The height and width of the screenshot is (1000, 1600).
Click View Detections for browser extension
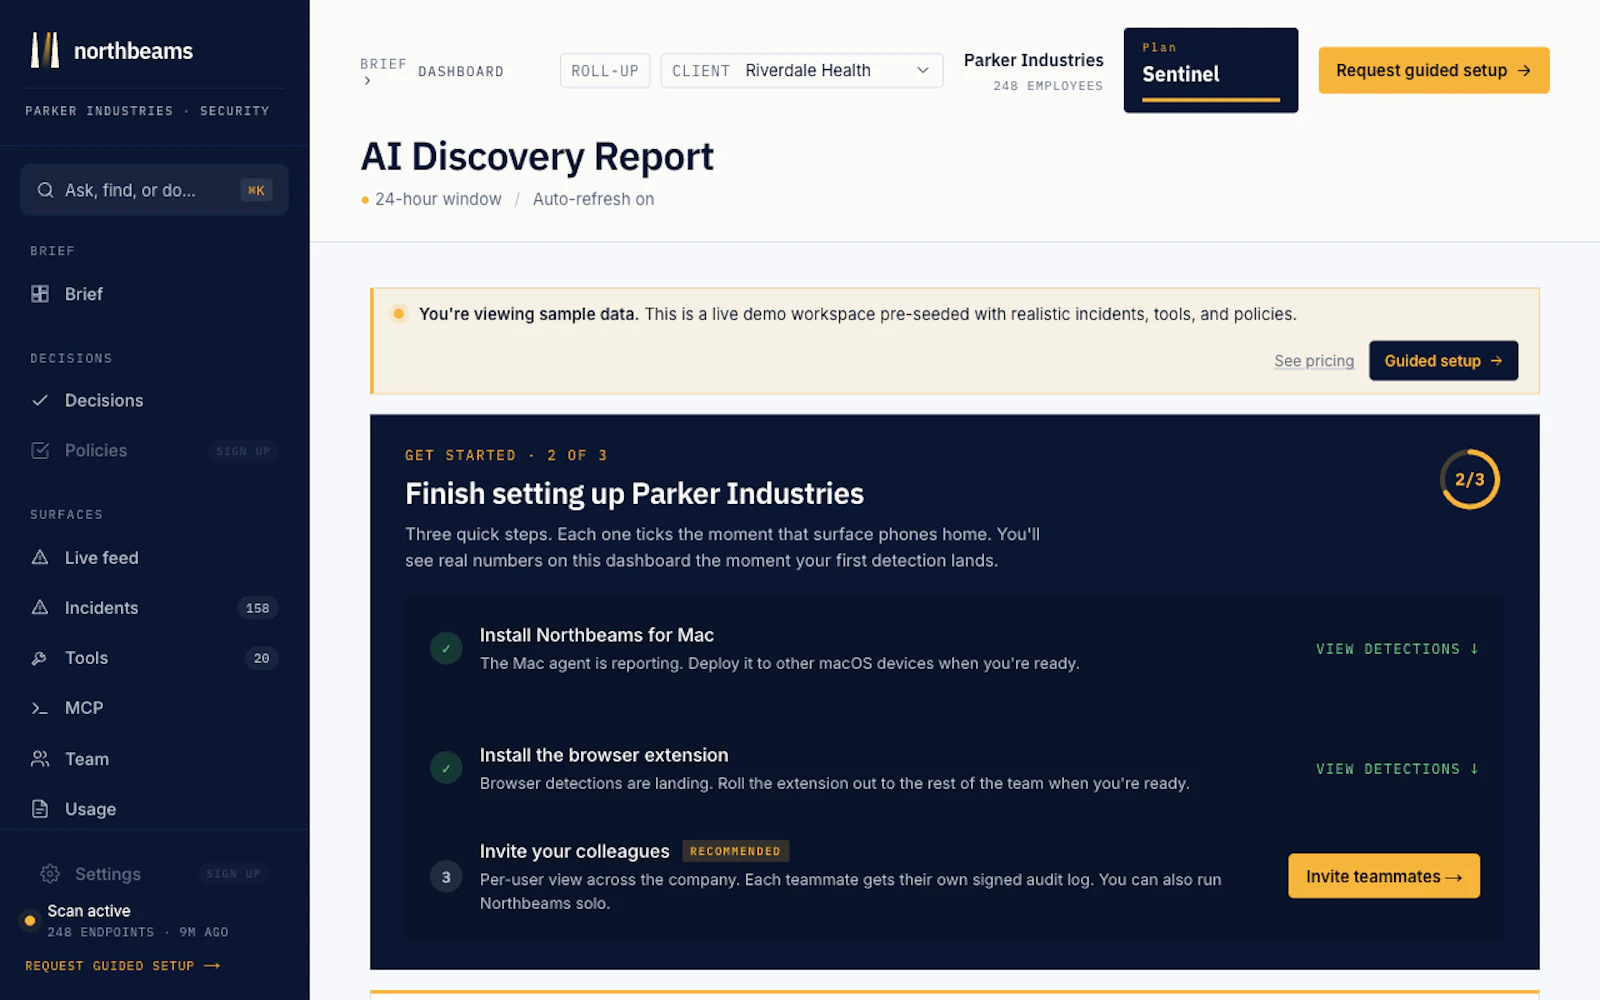coord(1397,769)
